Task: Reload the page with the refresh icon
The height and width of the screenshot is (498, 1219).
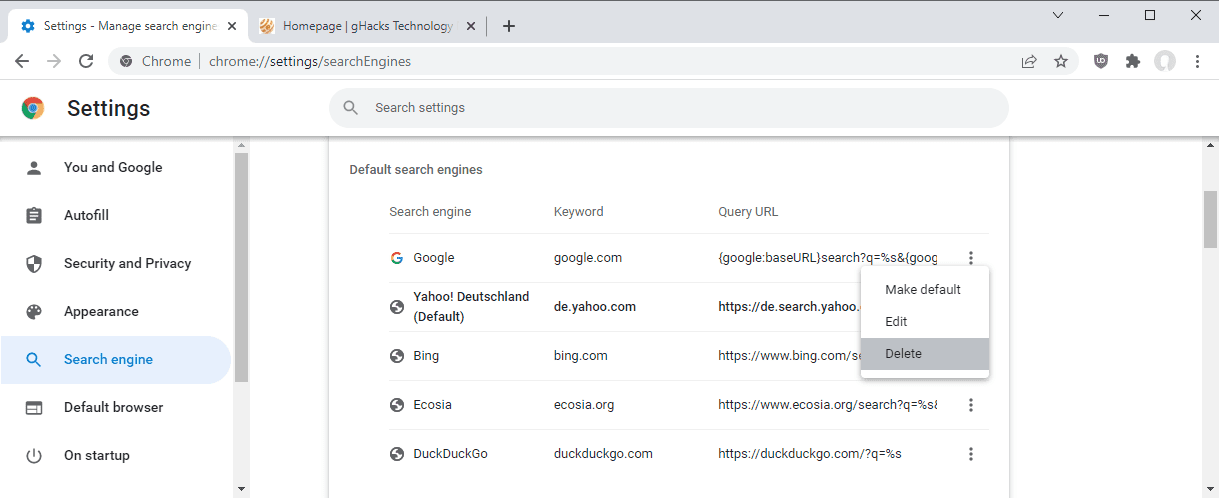Action: coord(86,61)
